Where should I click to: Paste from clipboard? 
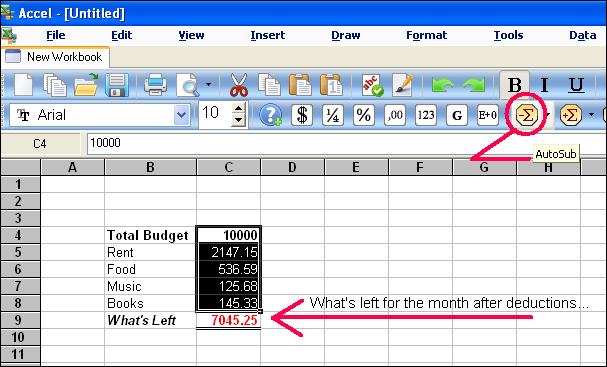(300, 84)
